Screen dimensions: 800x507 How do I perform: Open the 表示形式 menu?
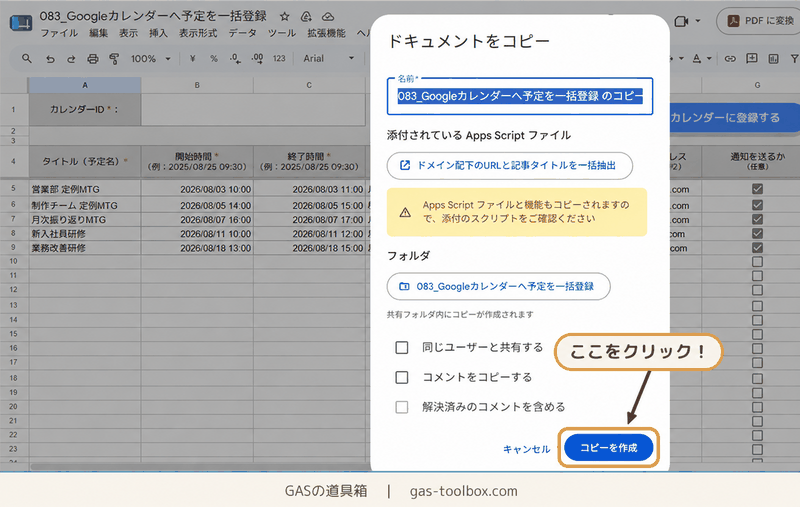coord(198,33)
